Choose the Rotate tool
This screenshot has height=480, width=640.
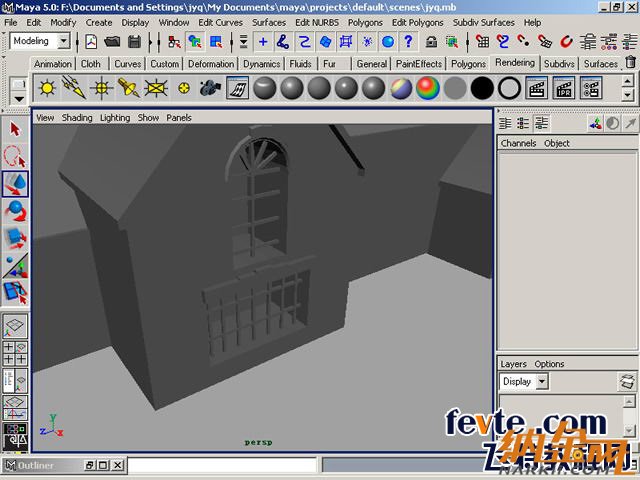(x=15, y=211)
